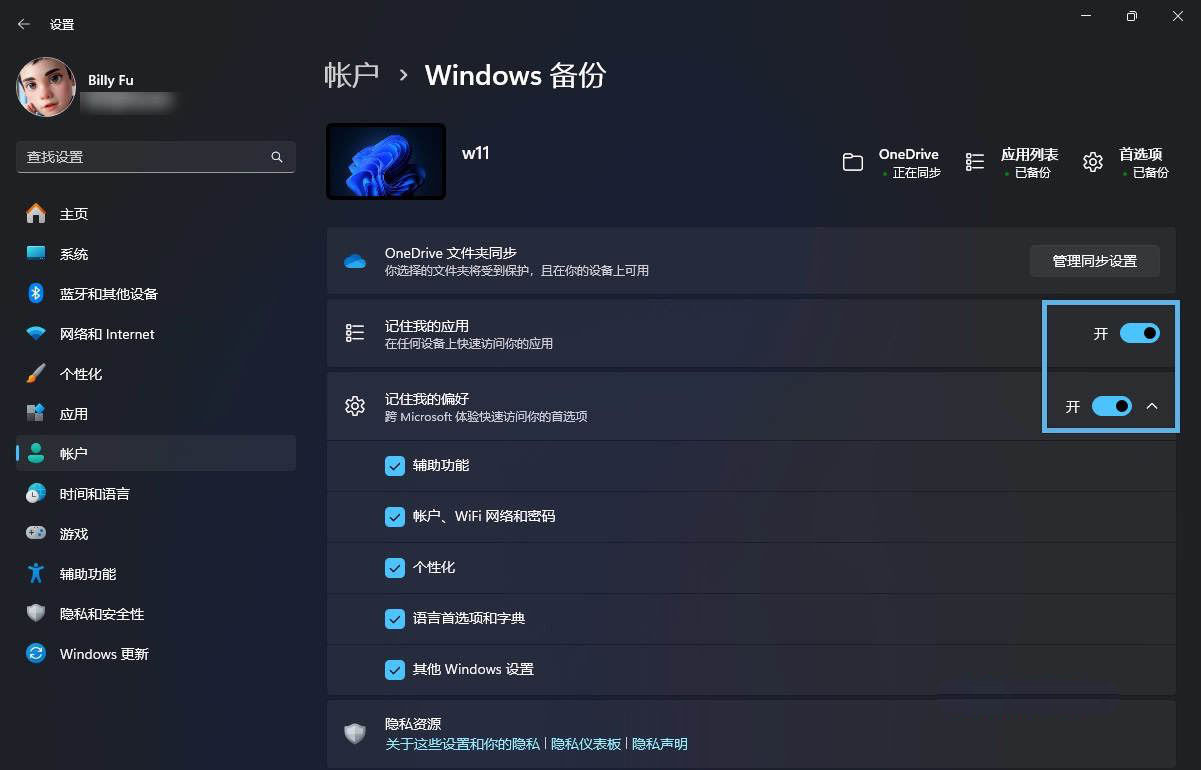Click the search magnifier icon

[277, 157]
